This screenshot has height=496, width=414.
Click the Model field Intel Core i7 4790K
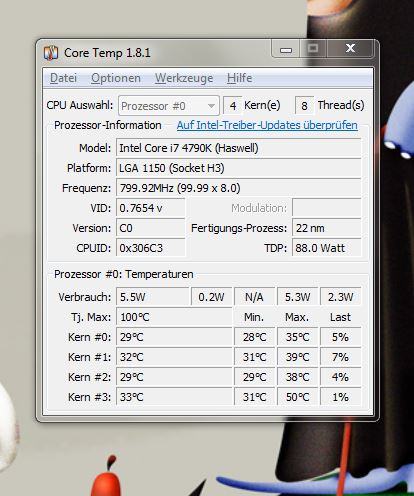pos(239,148)
